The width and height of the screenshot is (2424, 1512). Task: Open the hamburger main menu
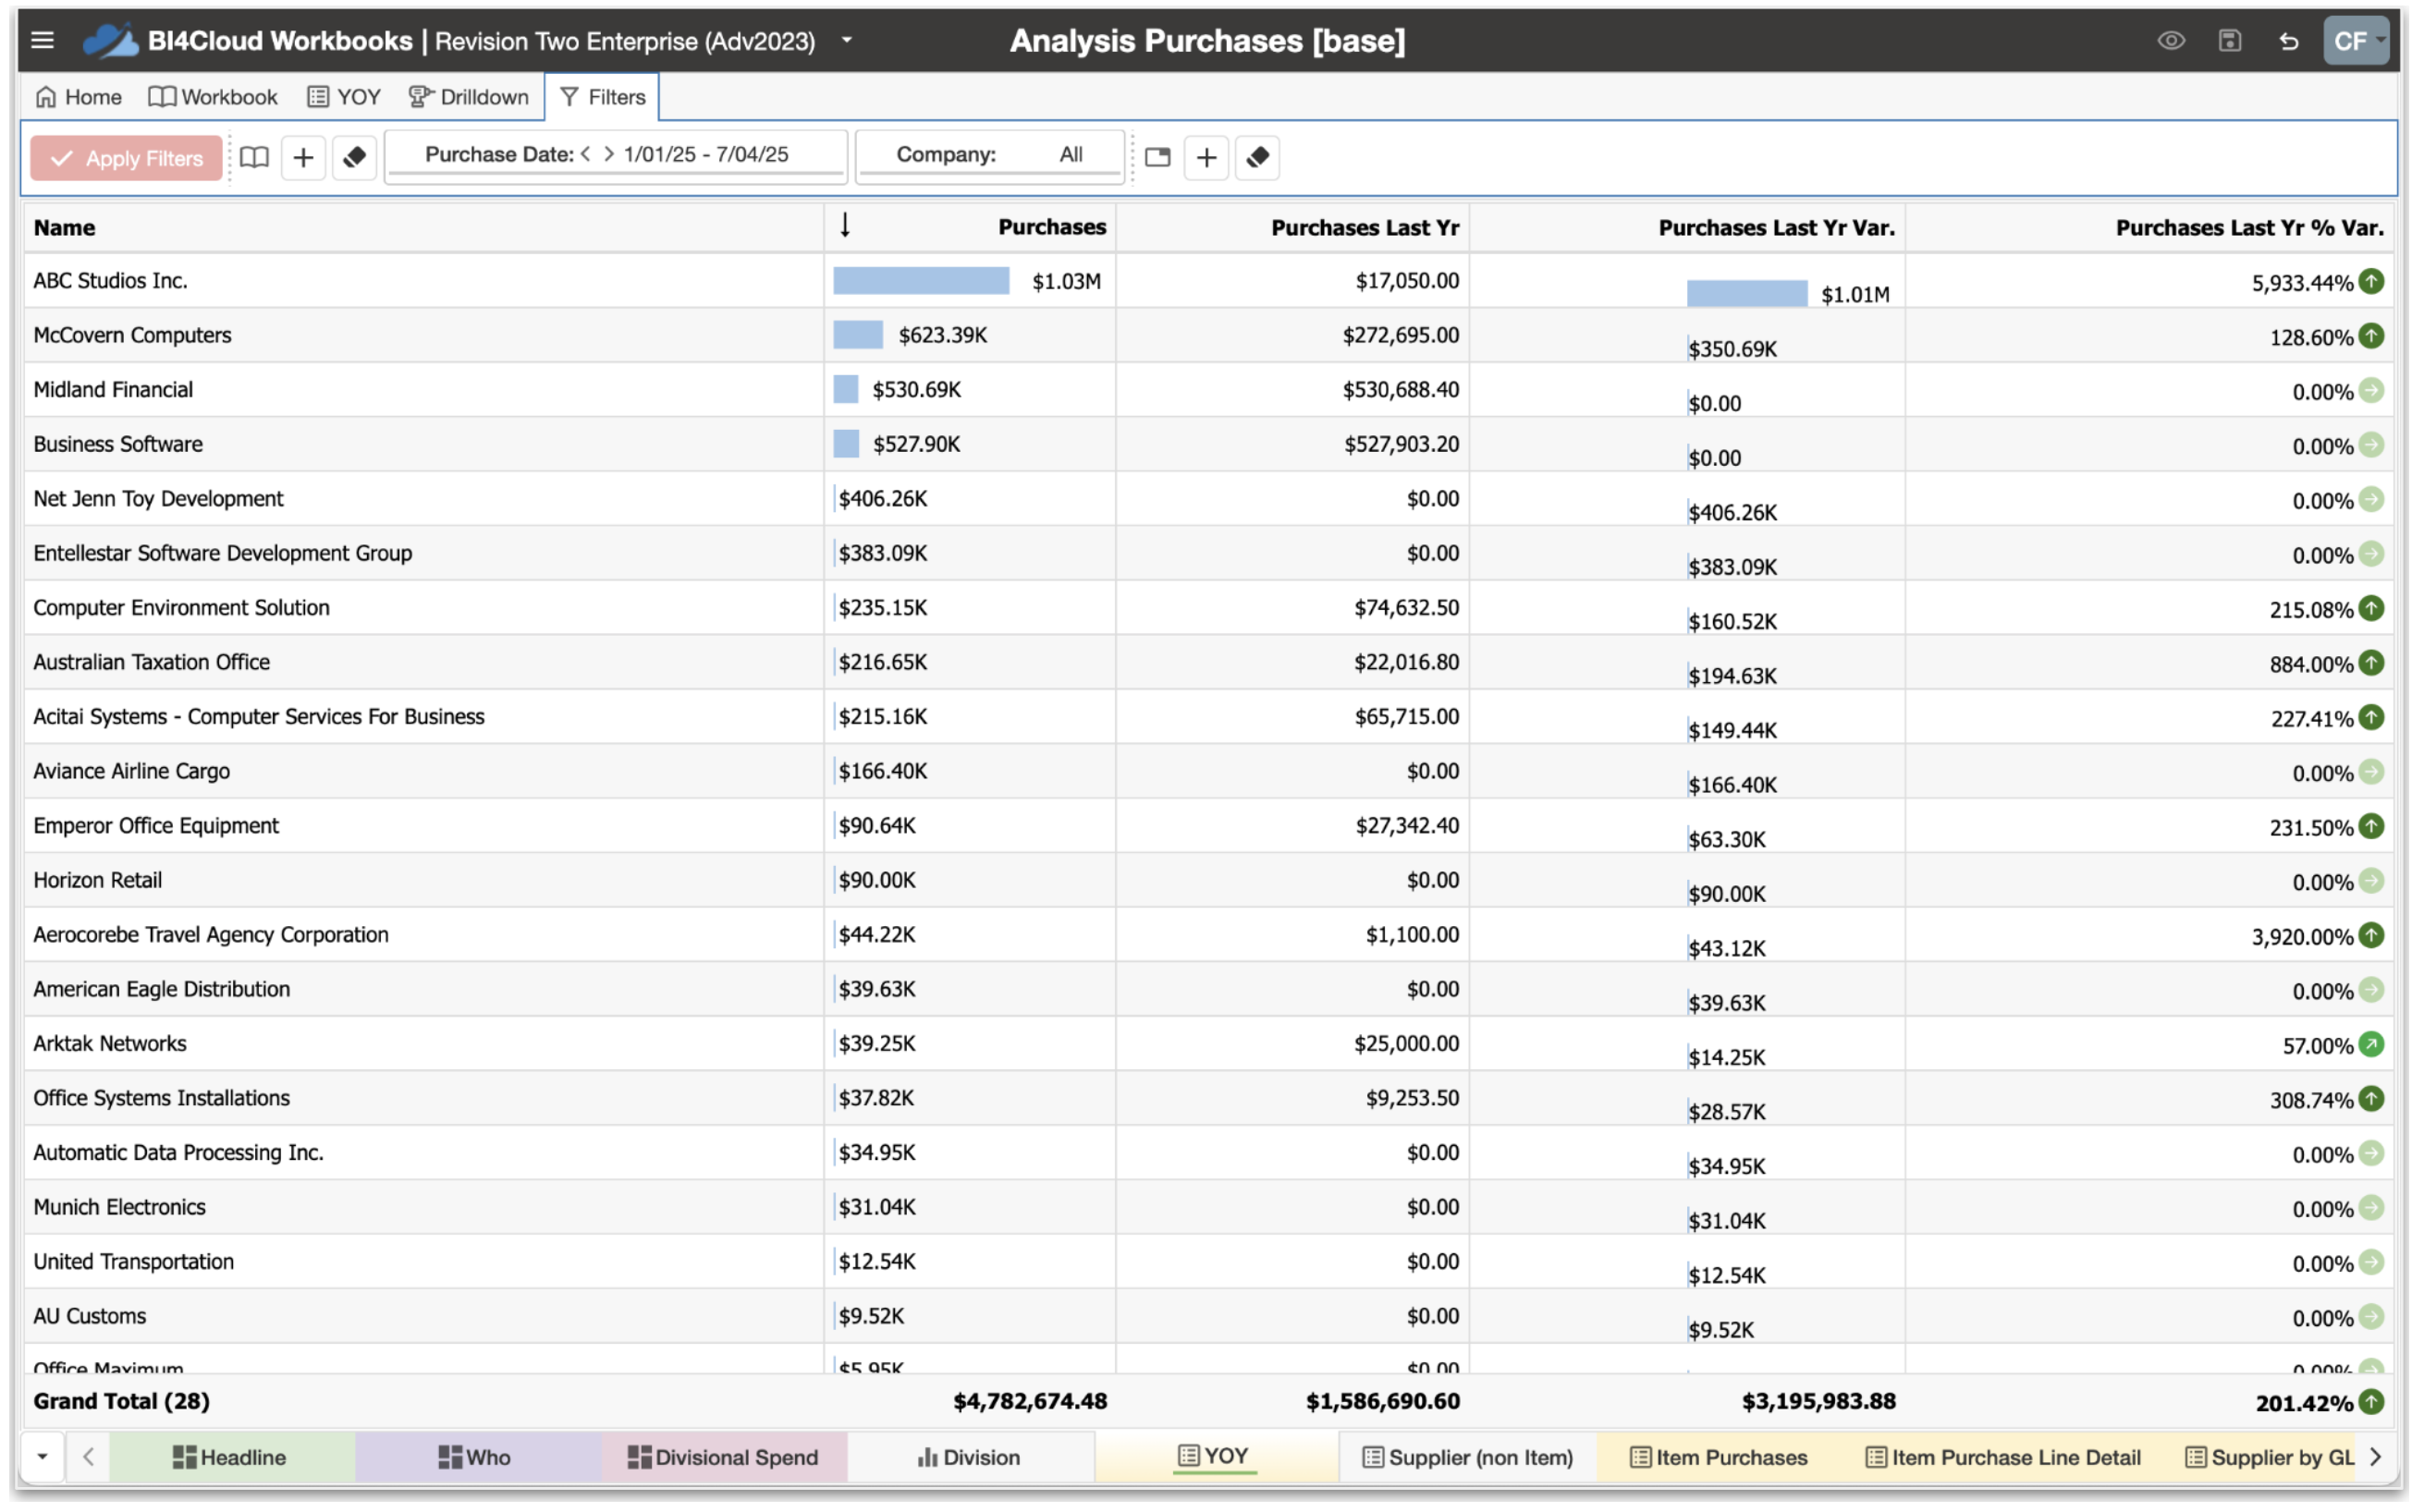[42, 41]
